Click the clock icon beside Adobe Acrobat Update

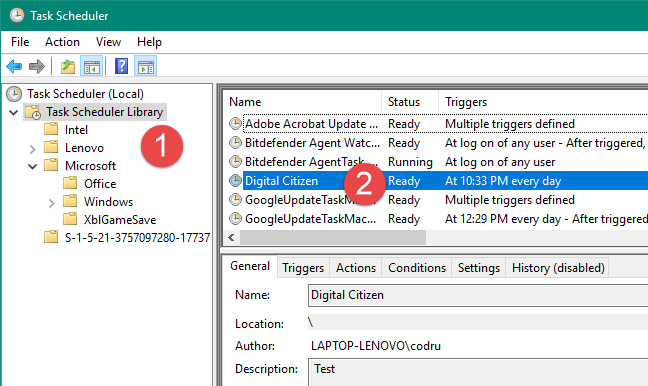pos(235,124)
